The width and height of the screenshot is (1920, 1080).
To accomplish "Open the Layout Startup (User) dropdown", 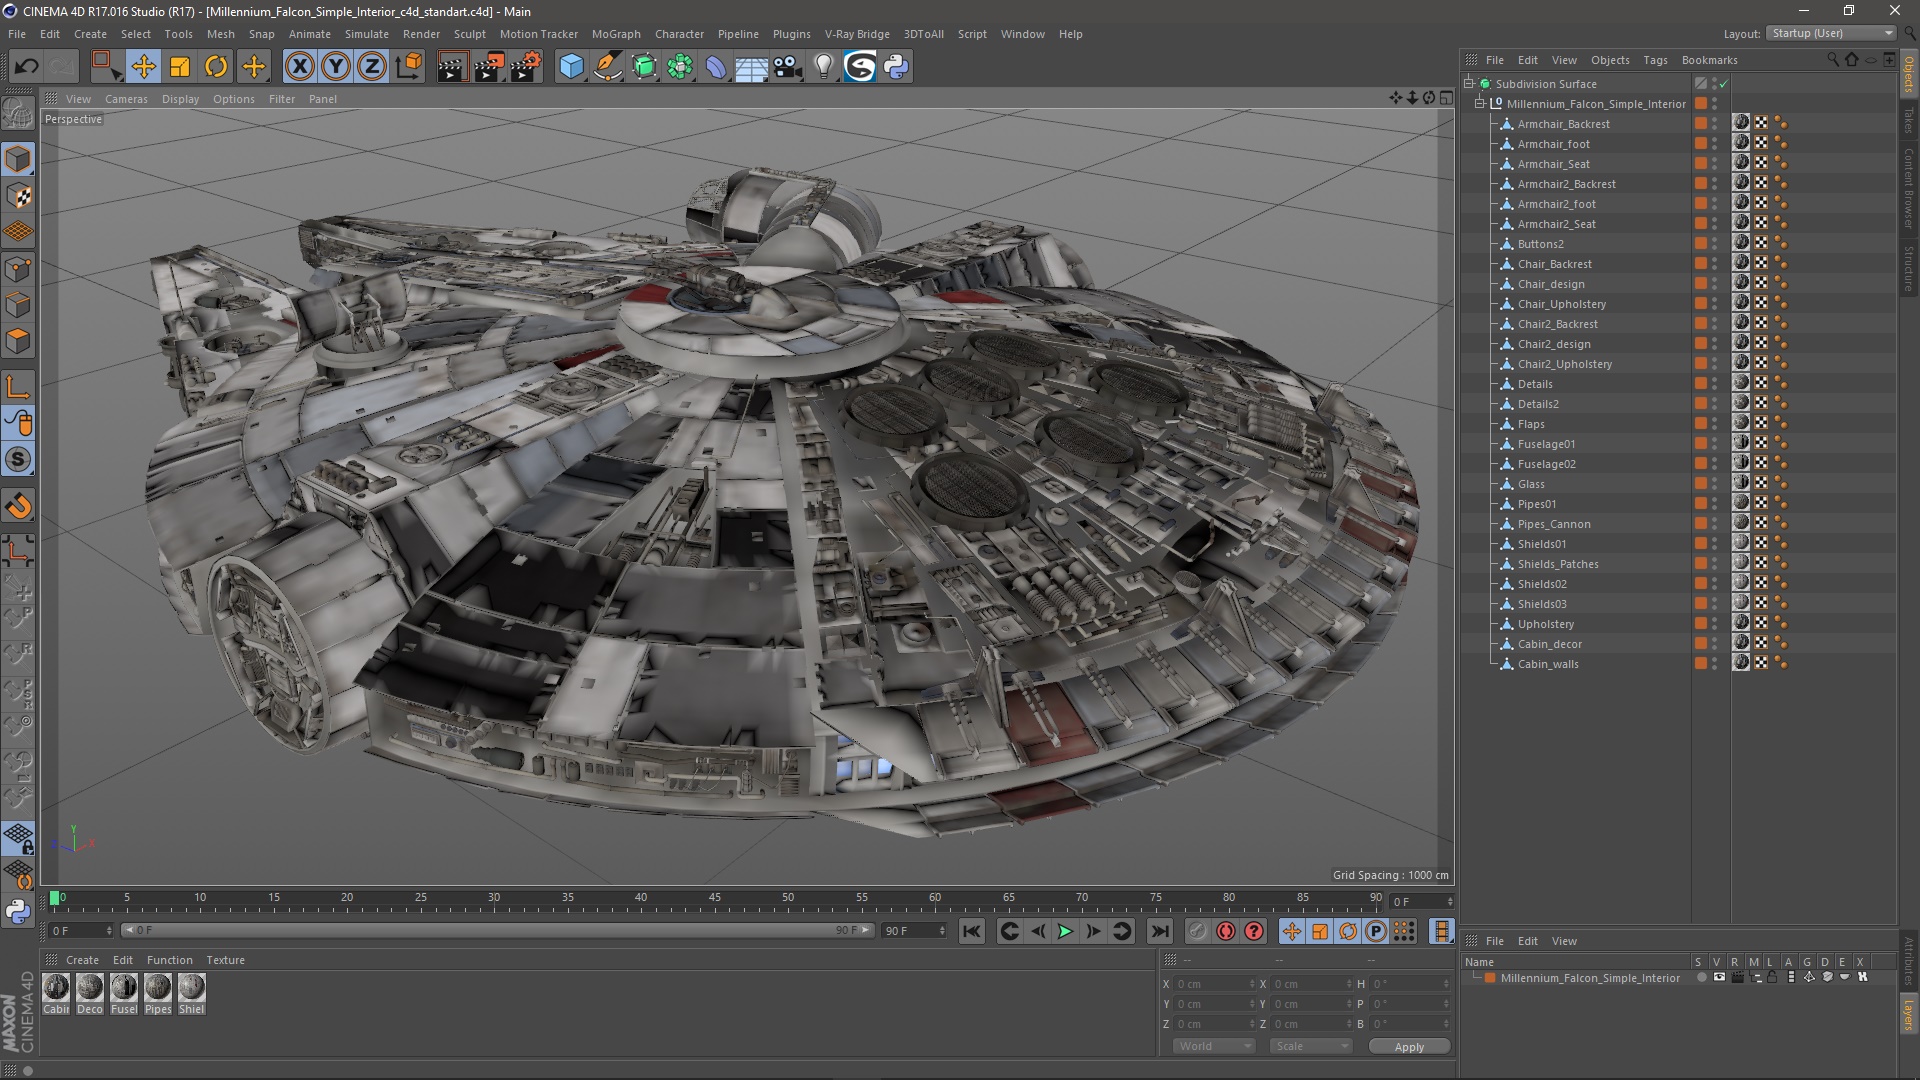I will click(x=1831, y=33).
